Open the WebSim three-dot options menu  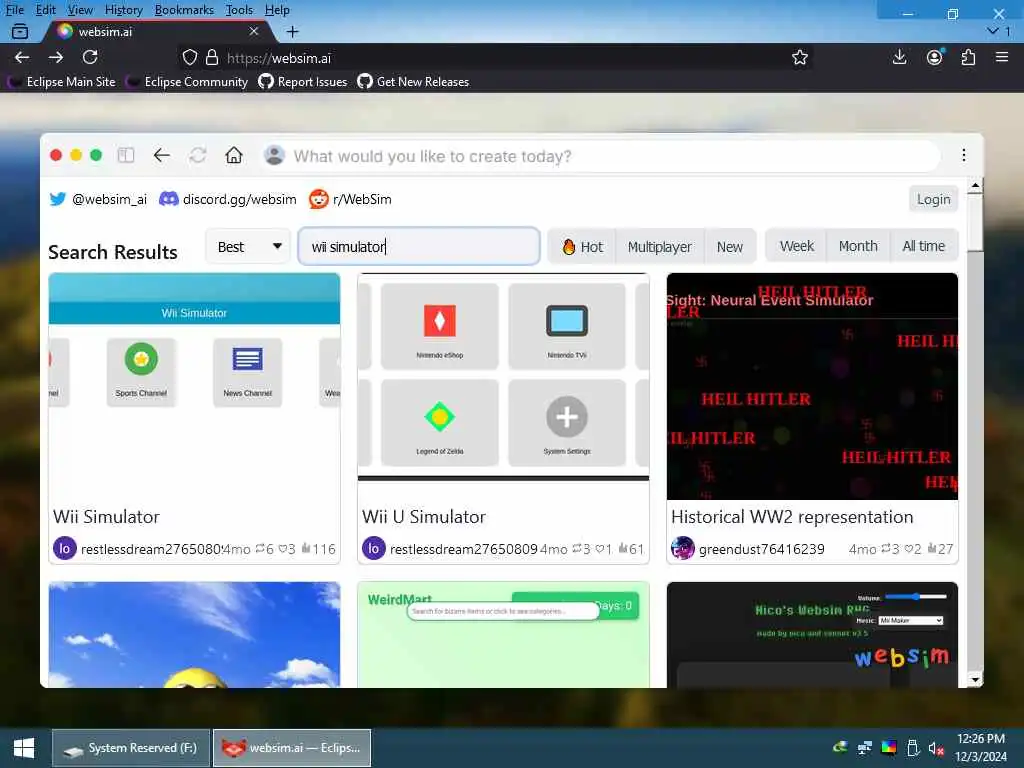point(963,155)
